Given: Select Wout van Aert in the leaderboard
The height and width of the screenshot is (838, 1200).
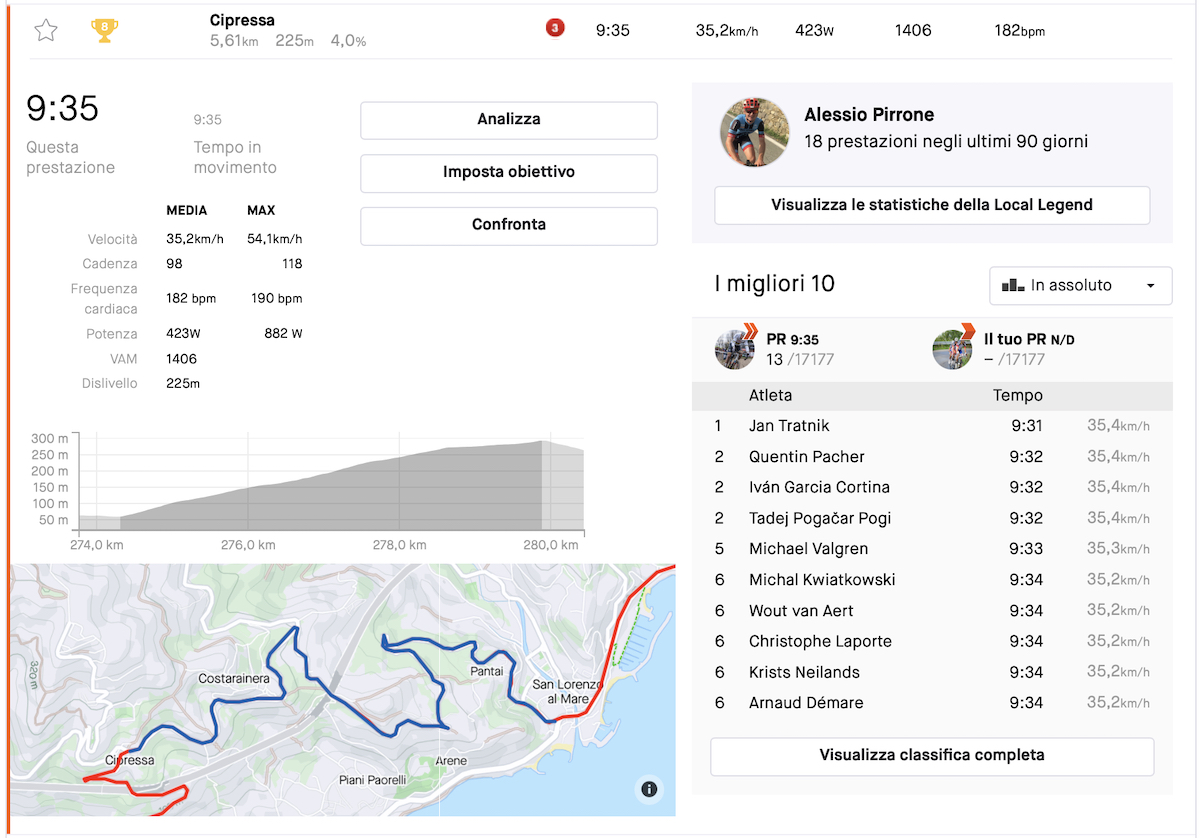Looking at the screenshot, I should point(801,610).
